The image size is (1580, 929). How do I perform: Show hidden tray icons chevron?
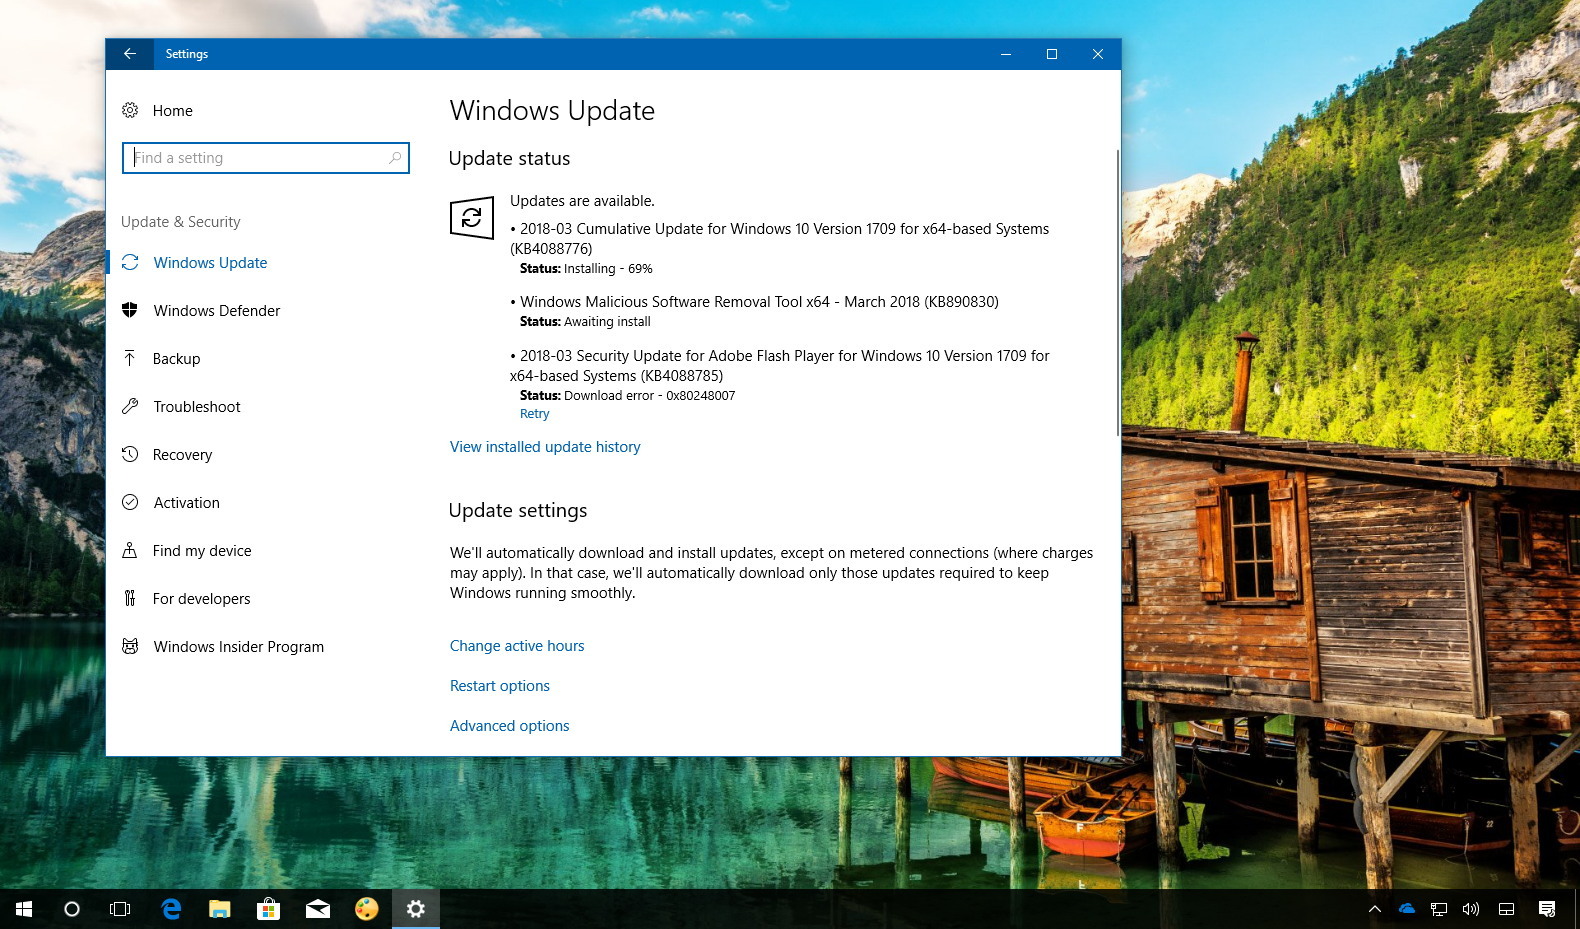(x=1375, y=909)
